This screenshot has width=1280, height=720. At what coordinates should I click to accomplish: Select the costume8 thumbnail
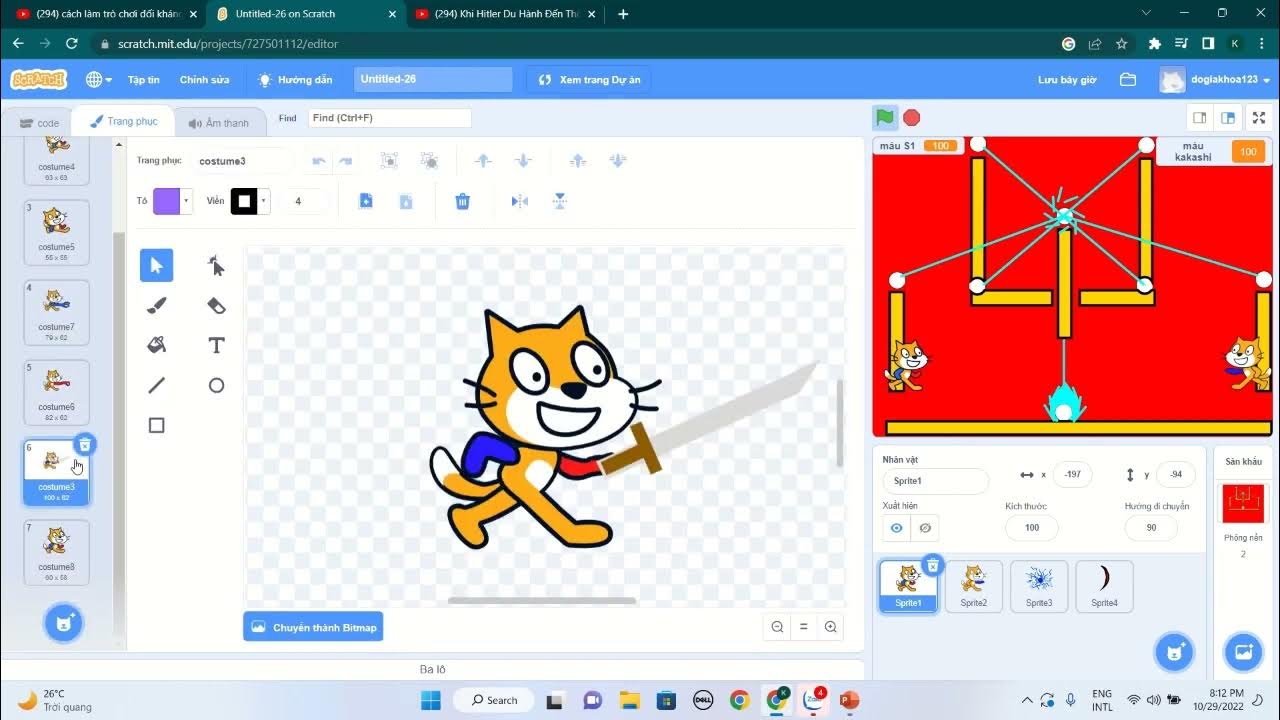click(x=57, y=552)
